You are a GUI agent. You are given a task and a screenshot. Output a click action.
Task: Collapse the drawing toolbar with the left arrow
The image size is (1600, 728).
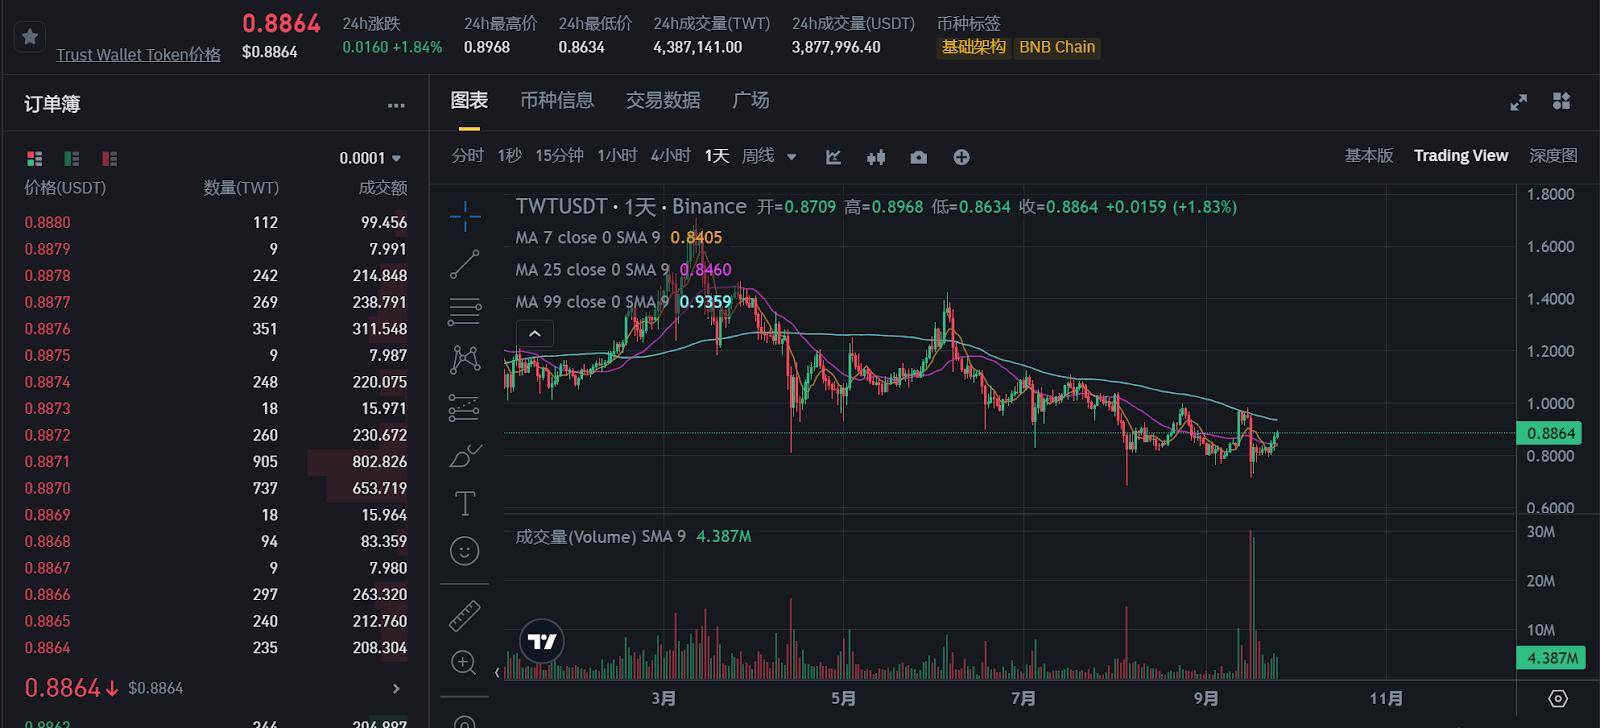point(497,672)
